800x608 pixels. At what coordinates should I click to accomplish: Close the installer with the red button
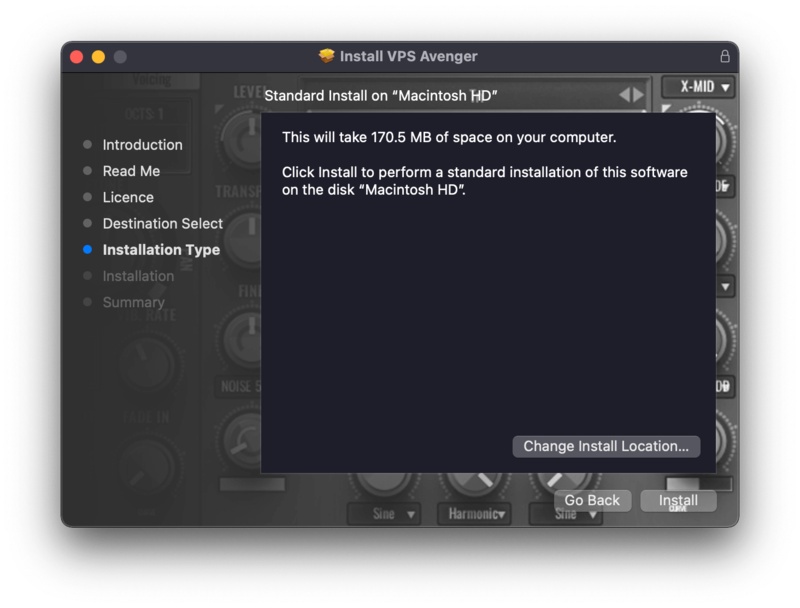76,57
